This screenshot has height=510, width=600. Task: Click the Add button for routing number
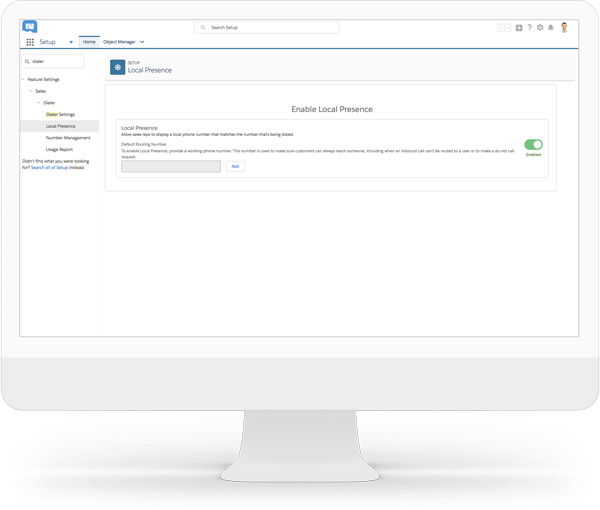point(235,166)
